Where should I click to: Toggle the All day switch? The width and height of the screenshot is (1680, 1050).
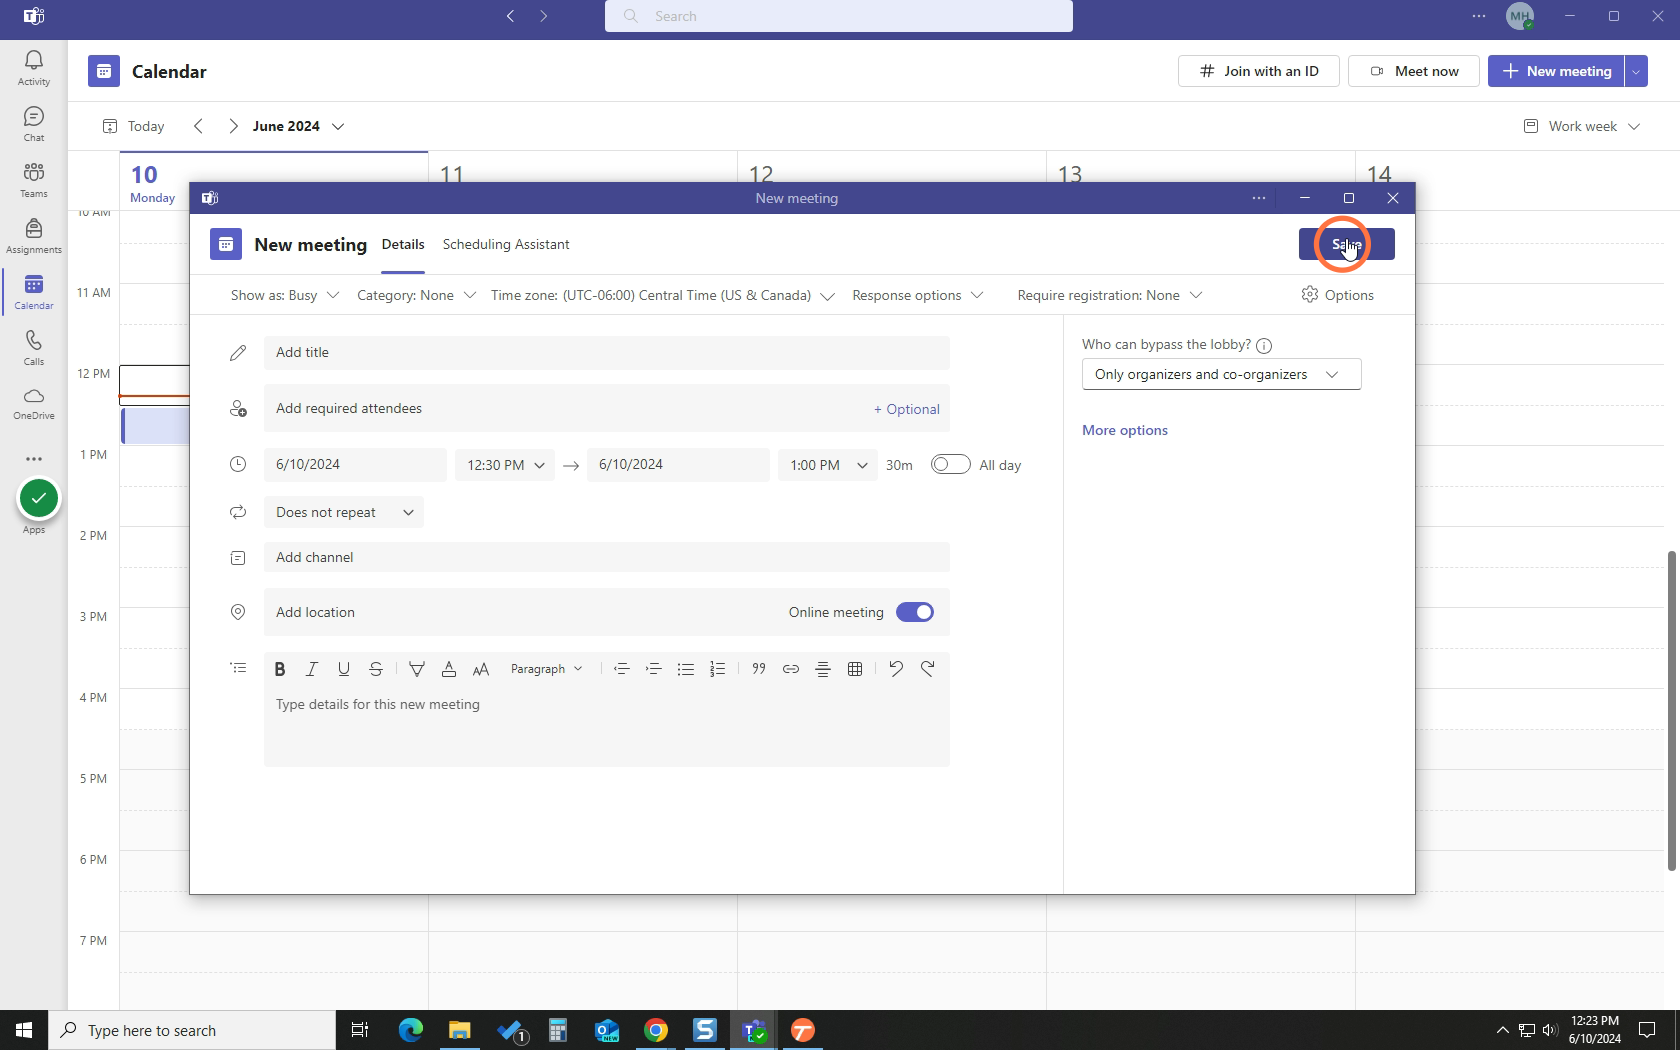click(x=950, y=464)
